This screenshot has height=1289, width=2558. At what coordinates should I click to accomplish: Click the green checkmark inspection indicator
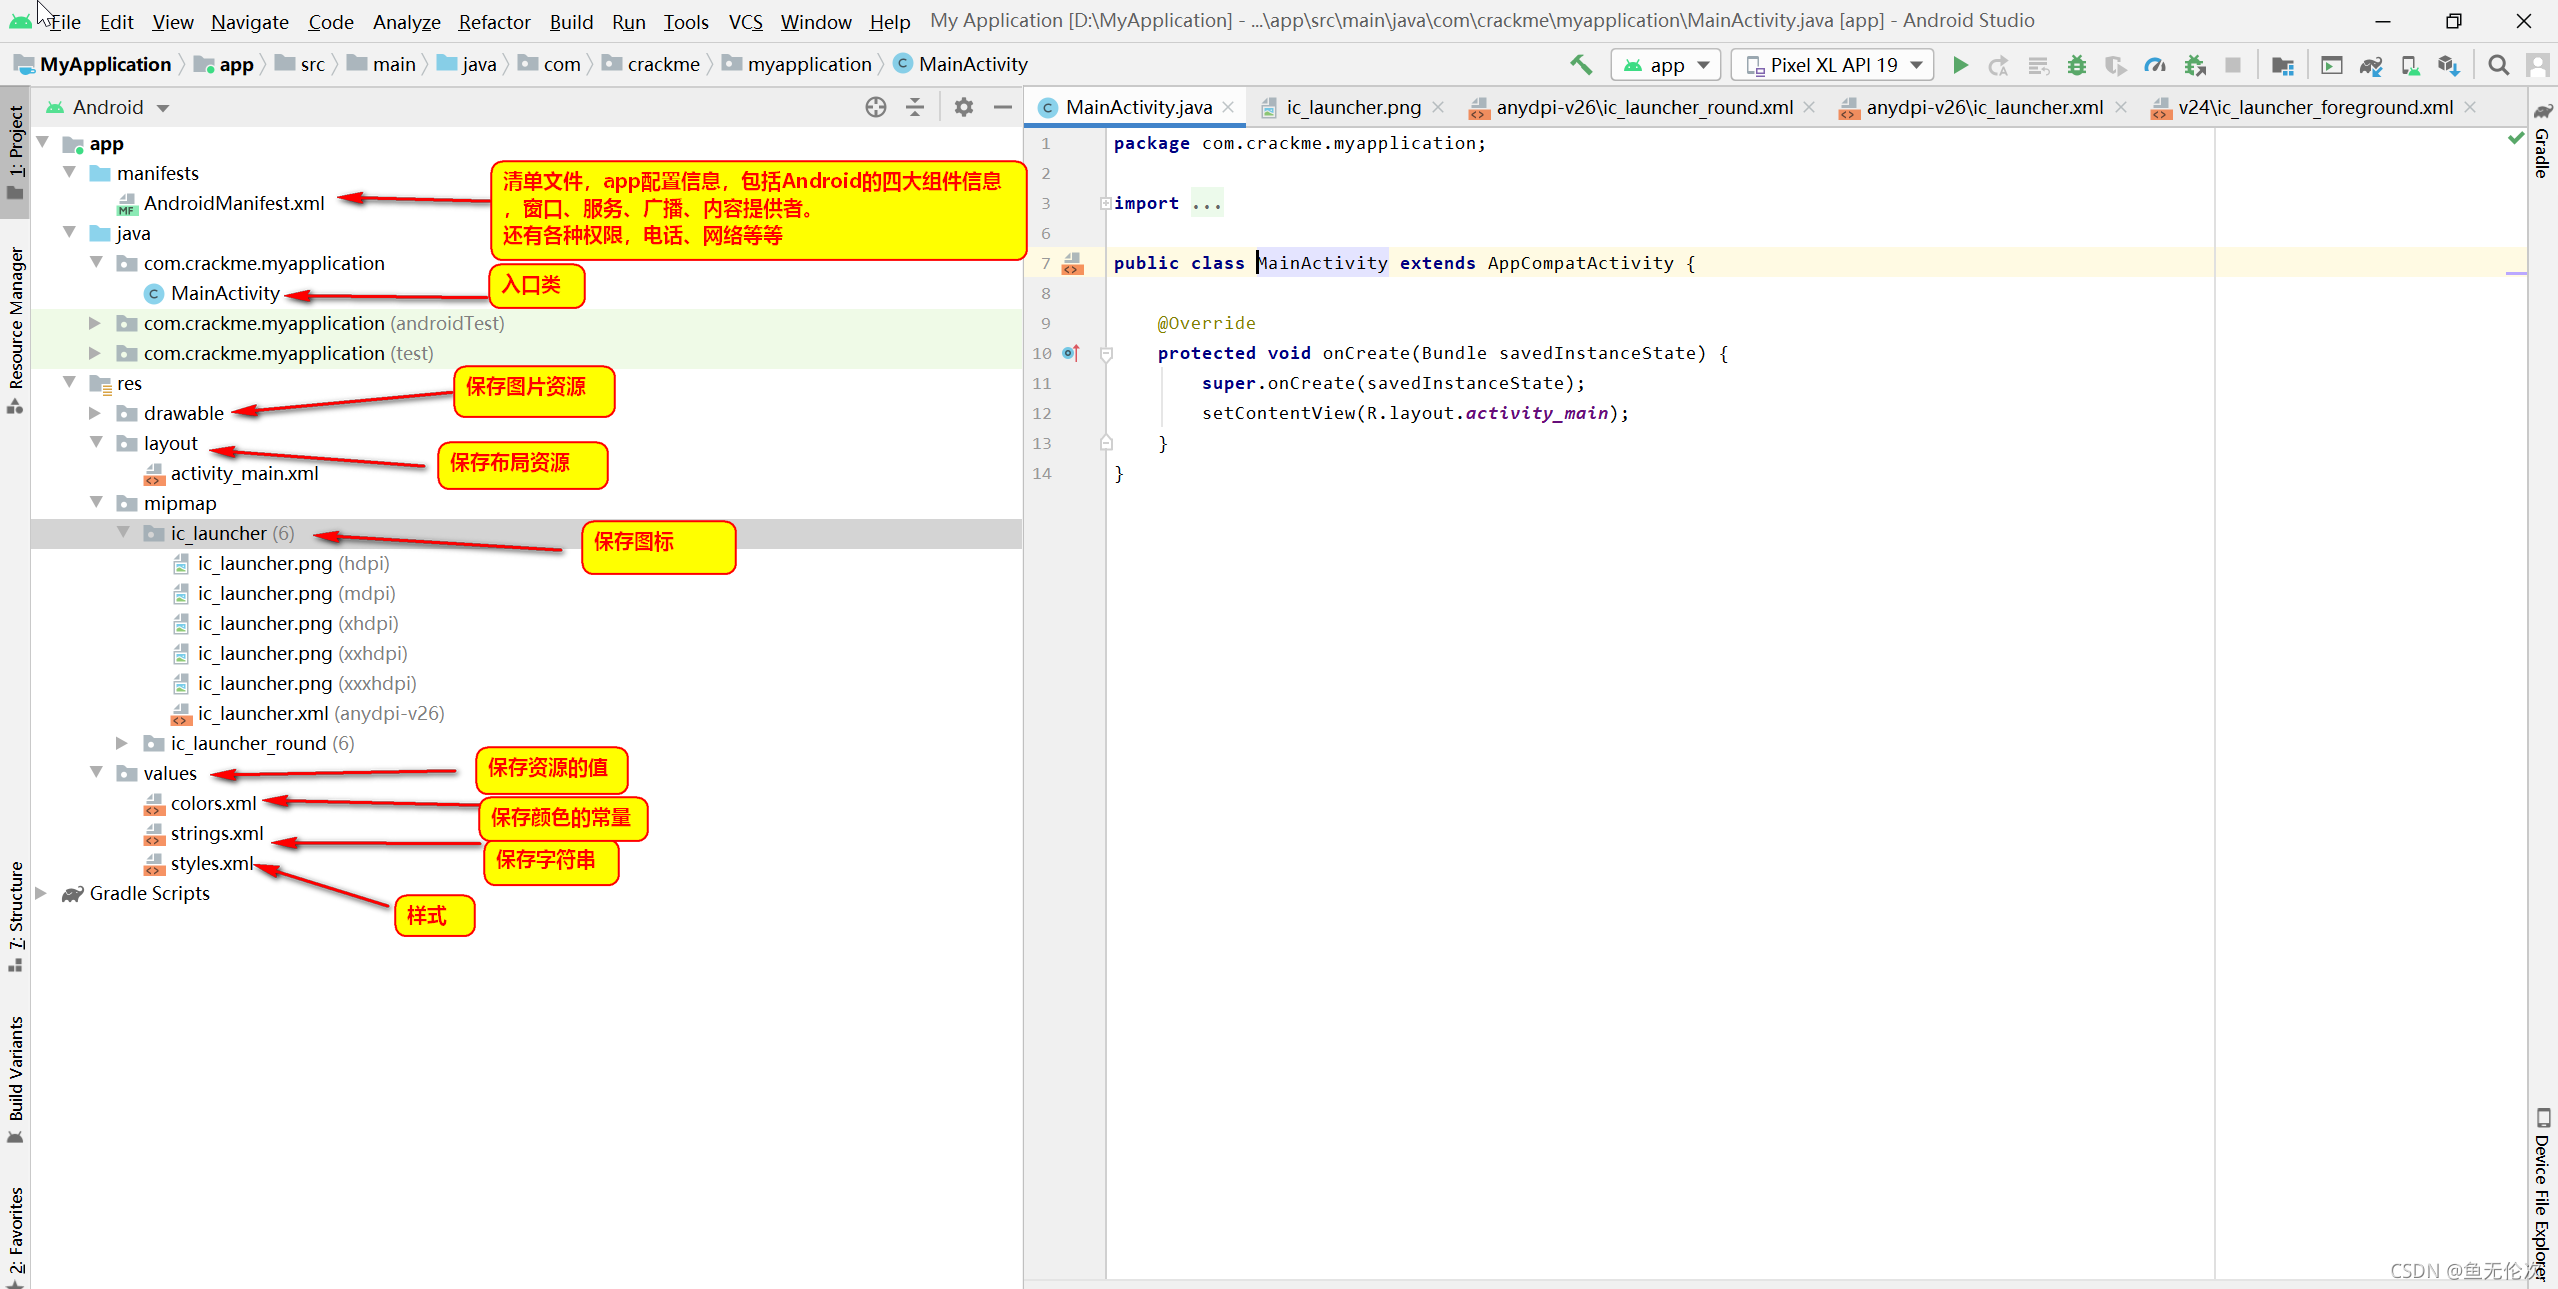[2516, 138]
